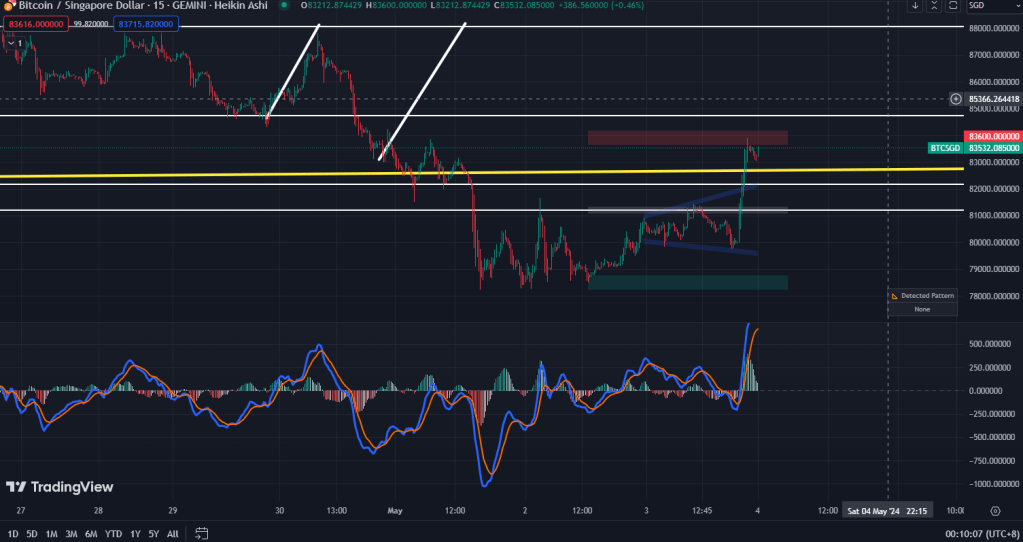Show the All time range

[173, 533]
